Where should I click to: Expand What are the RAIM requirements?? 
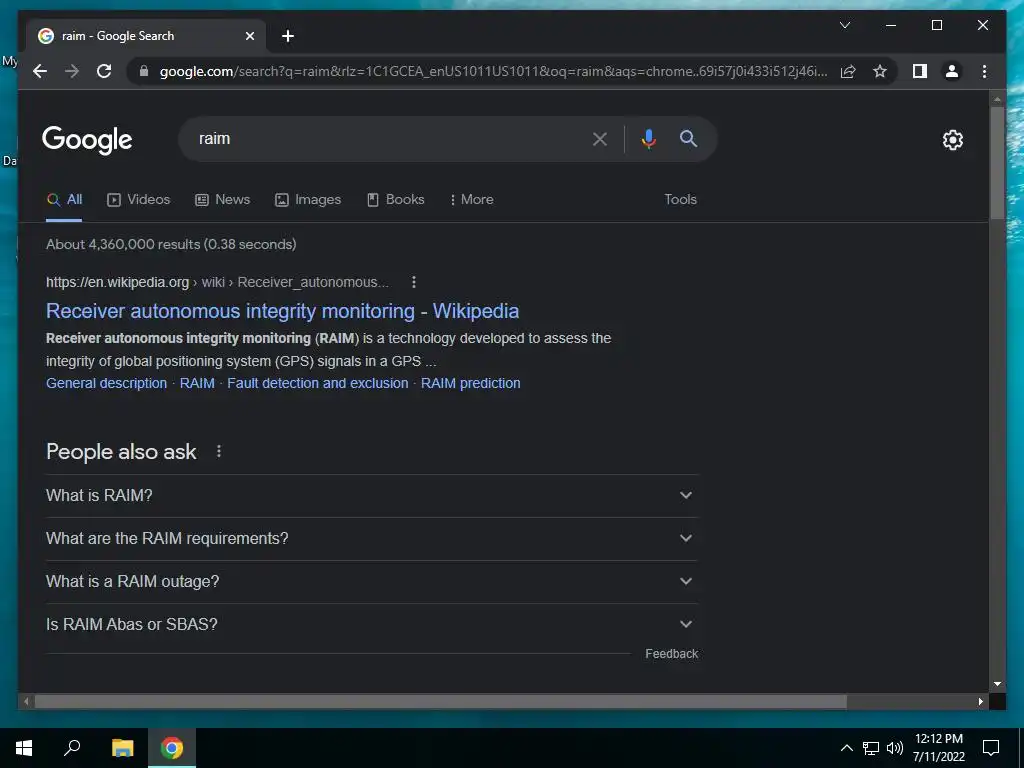pyautogui.click(x=372, y=539)
